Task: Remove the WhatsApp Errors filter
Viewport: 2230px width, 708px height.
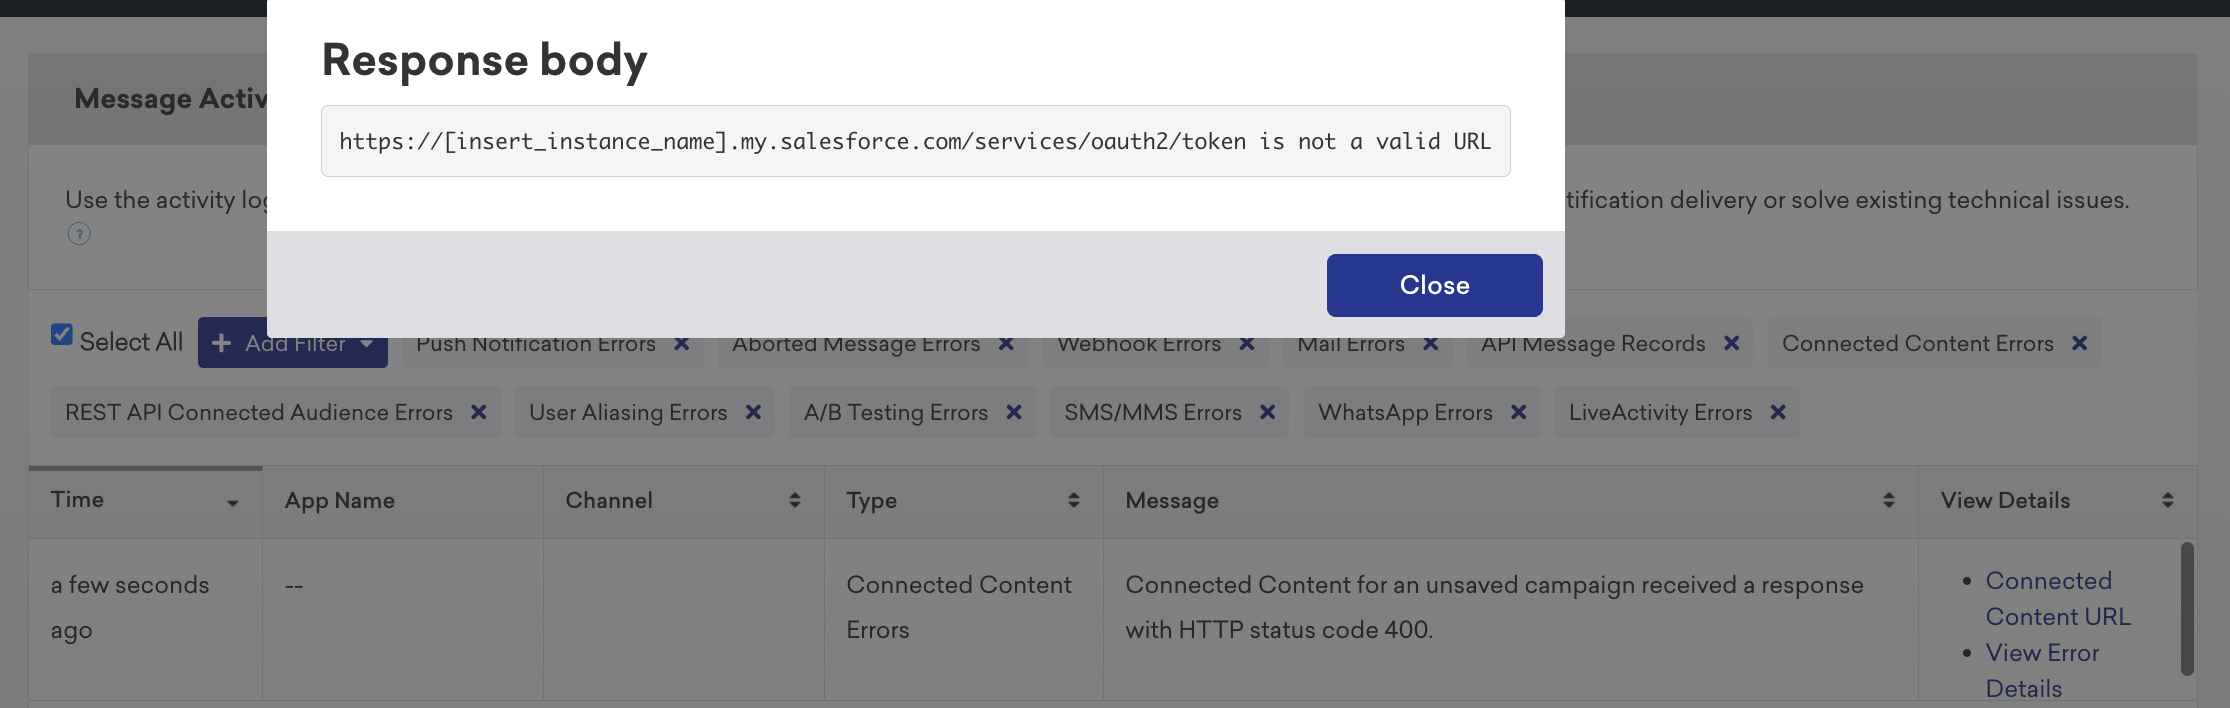Action: (x=1518, y=412)
